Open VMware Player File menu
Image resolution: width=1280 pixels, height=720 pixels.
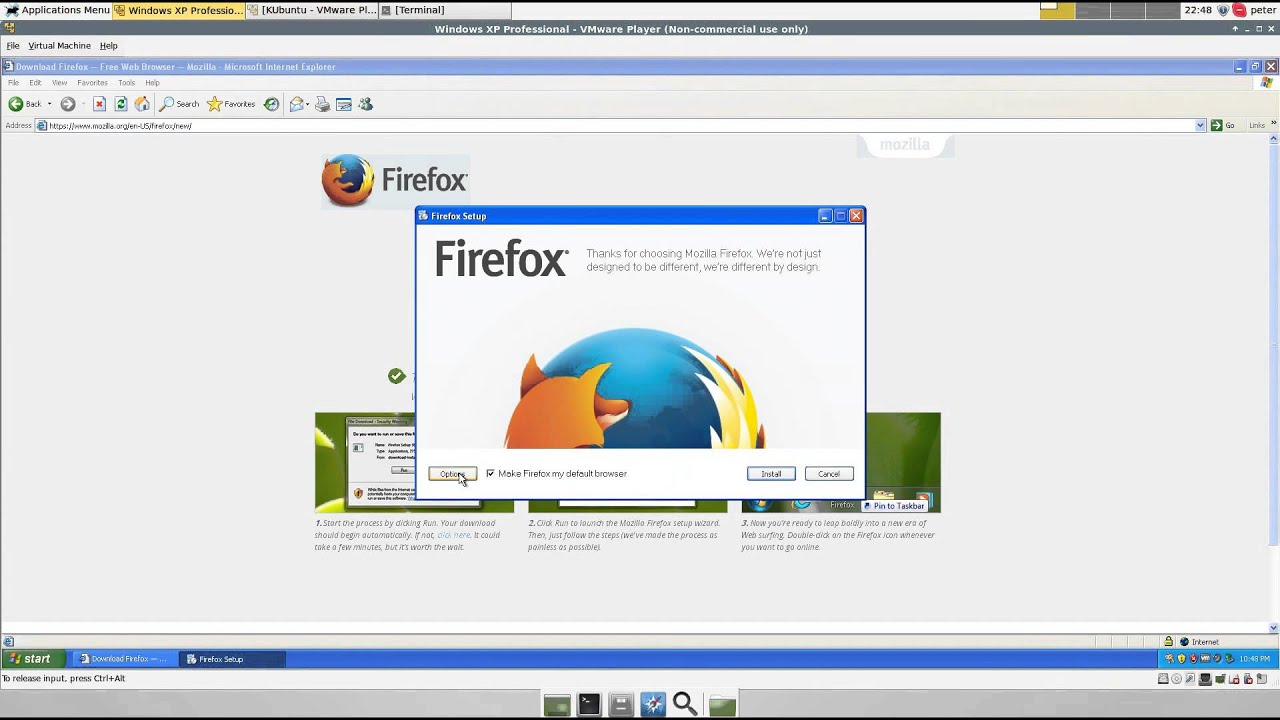click(x=13, y=46)
